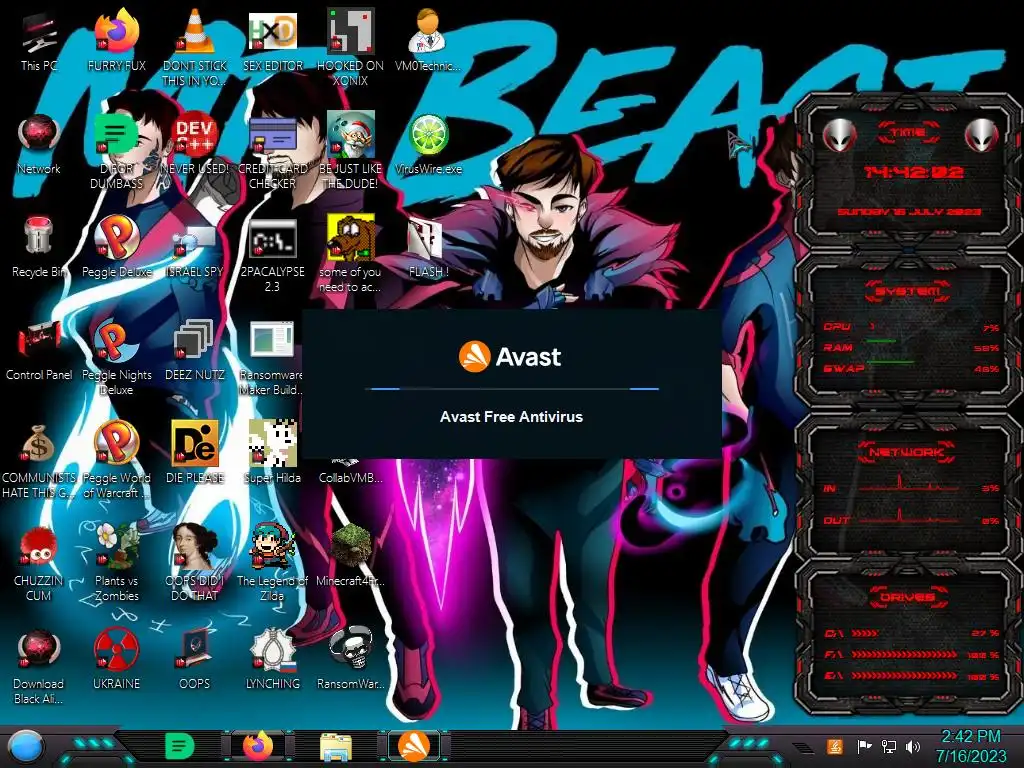Viewport: 1024px width, 768px height.
Task: Select the VM0Technic desktop icon
Action: 428,31
